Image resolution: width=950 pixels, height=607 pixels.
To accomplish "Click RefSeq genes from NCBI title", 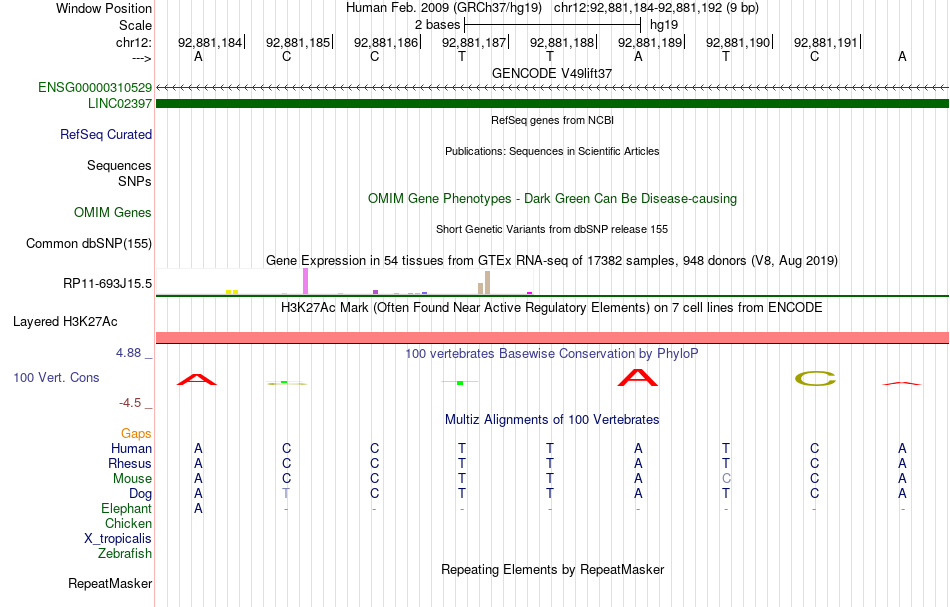I will coord(552,120).
